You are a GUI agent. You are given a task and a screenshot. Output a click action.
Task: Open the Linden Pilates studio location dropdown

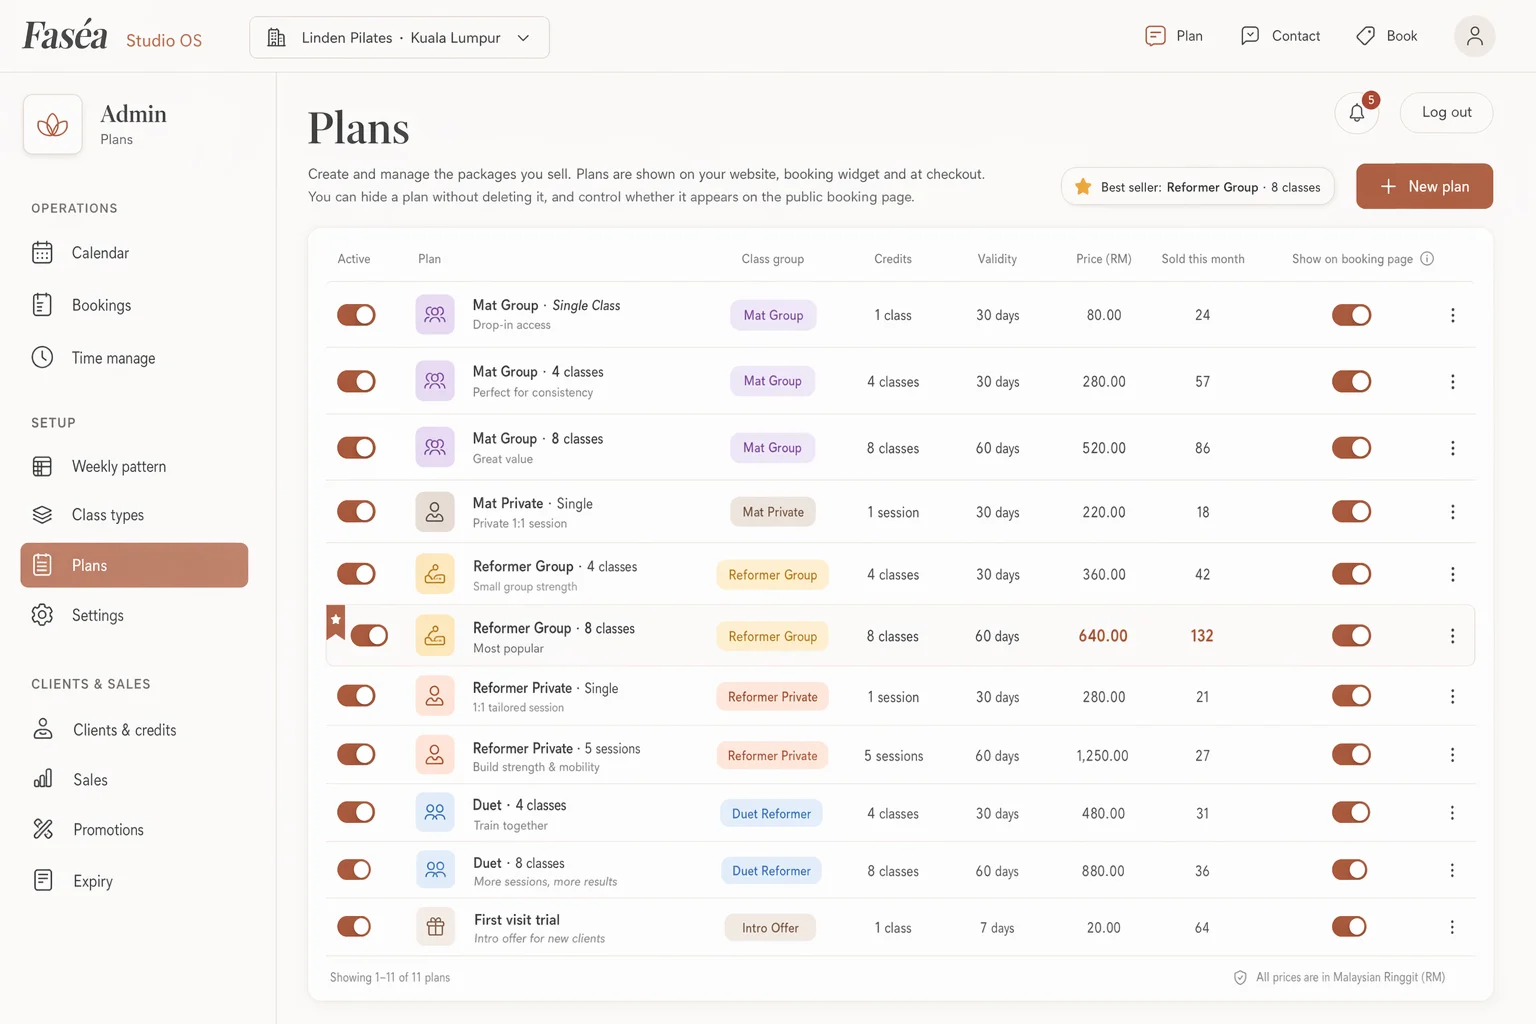(399, 37)
